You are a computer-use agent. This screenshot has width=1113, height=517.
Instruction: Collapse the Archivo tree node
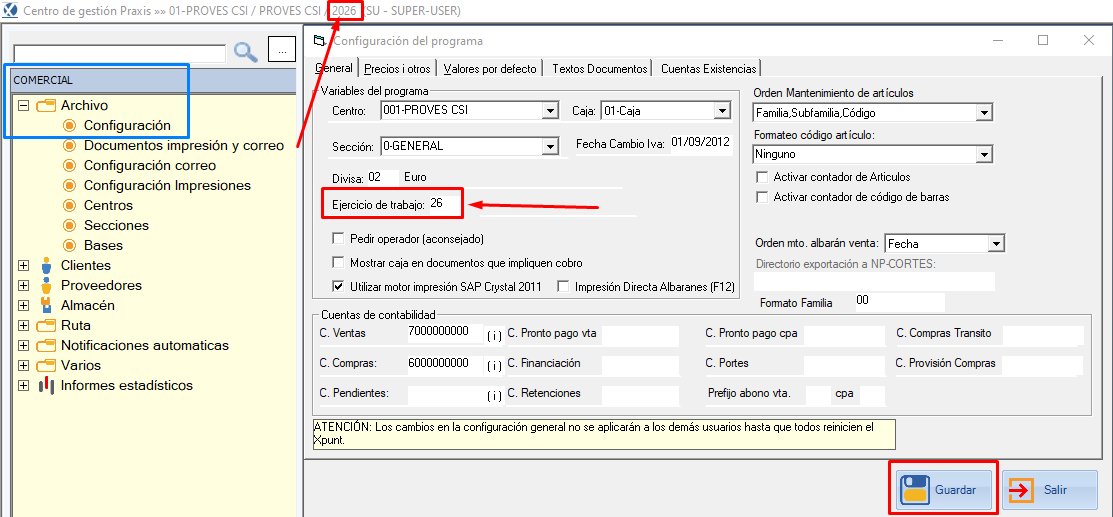point(23,105)
